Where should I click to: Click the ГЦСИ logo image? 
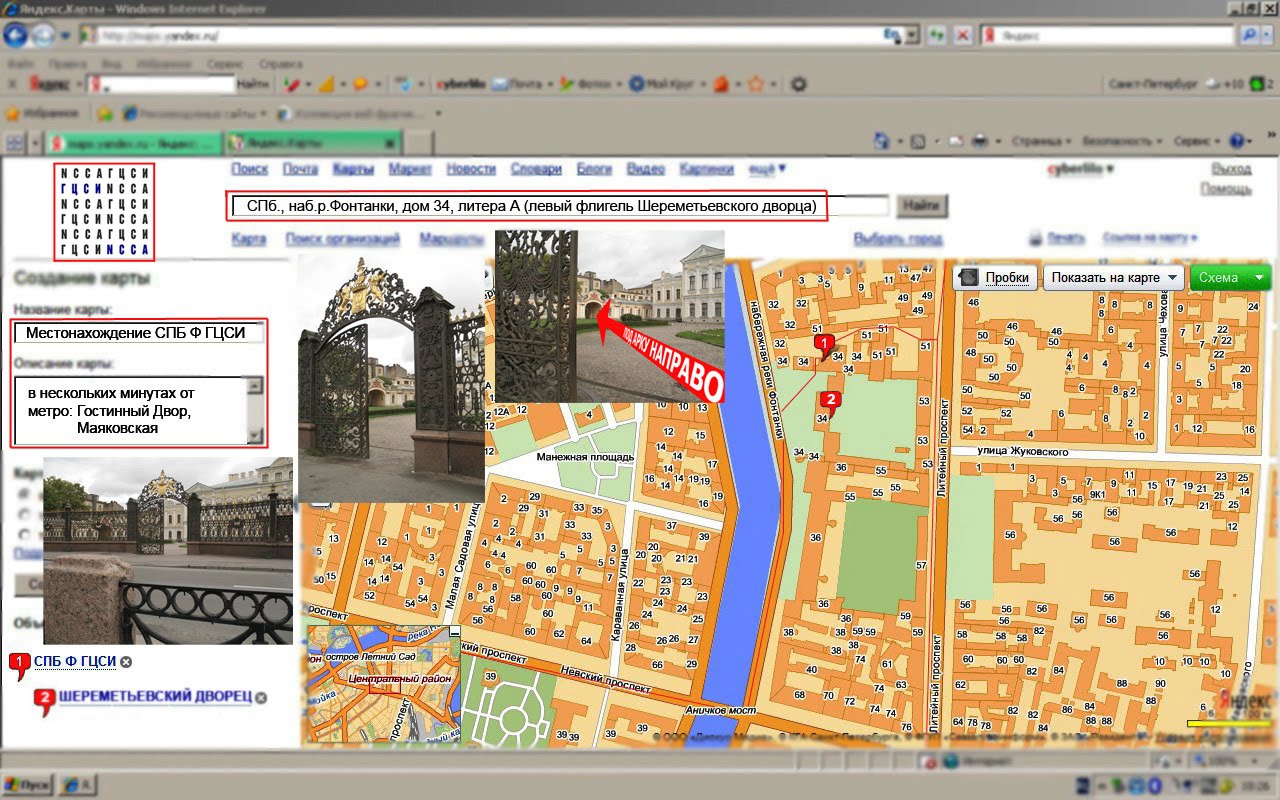(104, 210)
